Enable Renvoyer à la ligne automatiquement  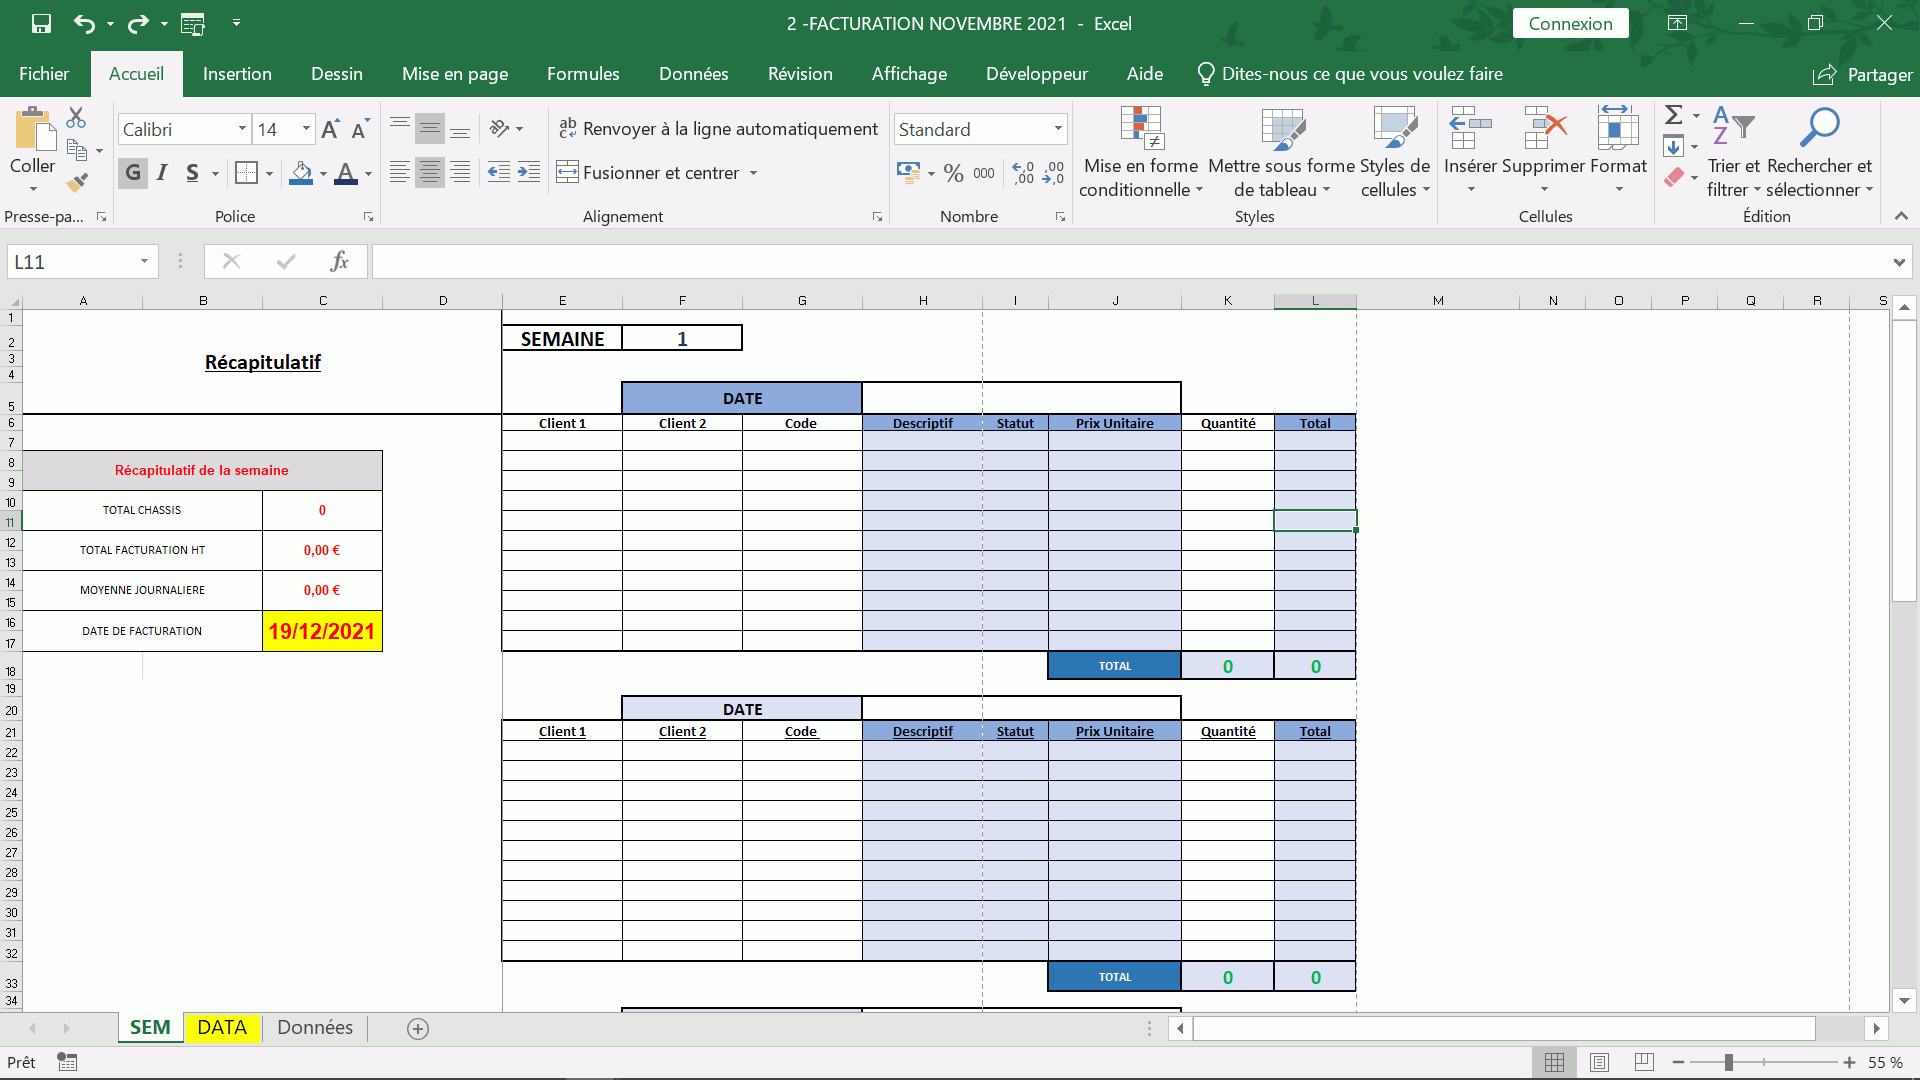[x=718, y=129]
